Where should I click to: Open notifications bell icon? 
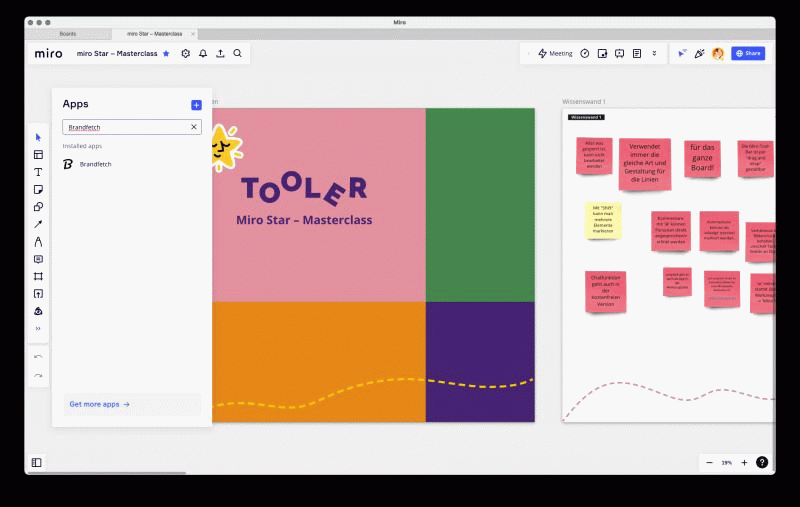click(203, 54)
